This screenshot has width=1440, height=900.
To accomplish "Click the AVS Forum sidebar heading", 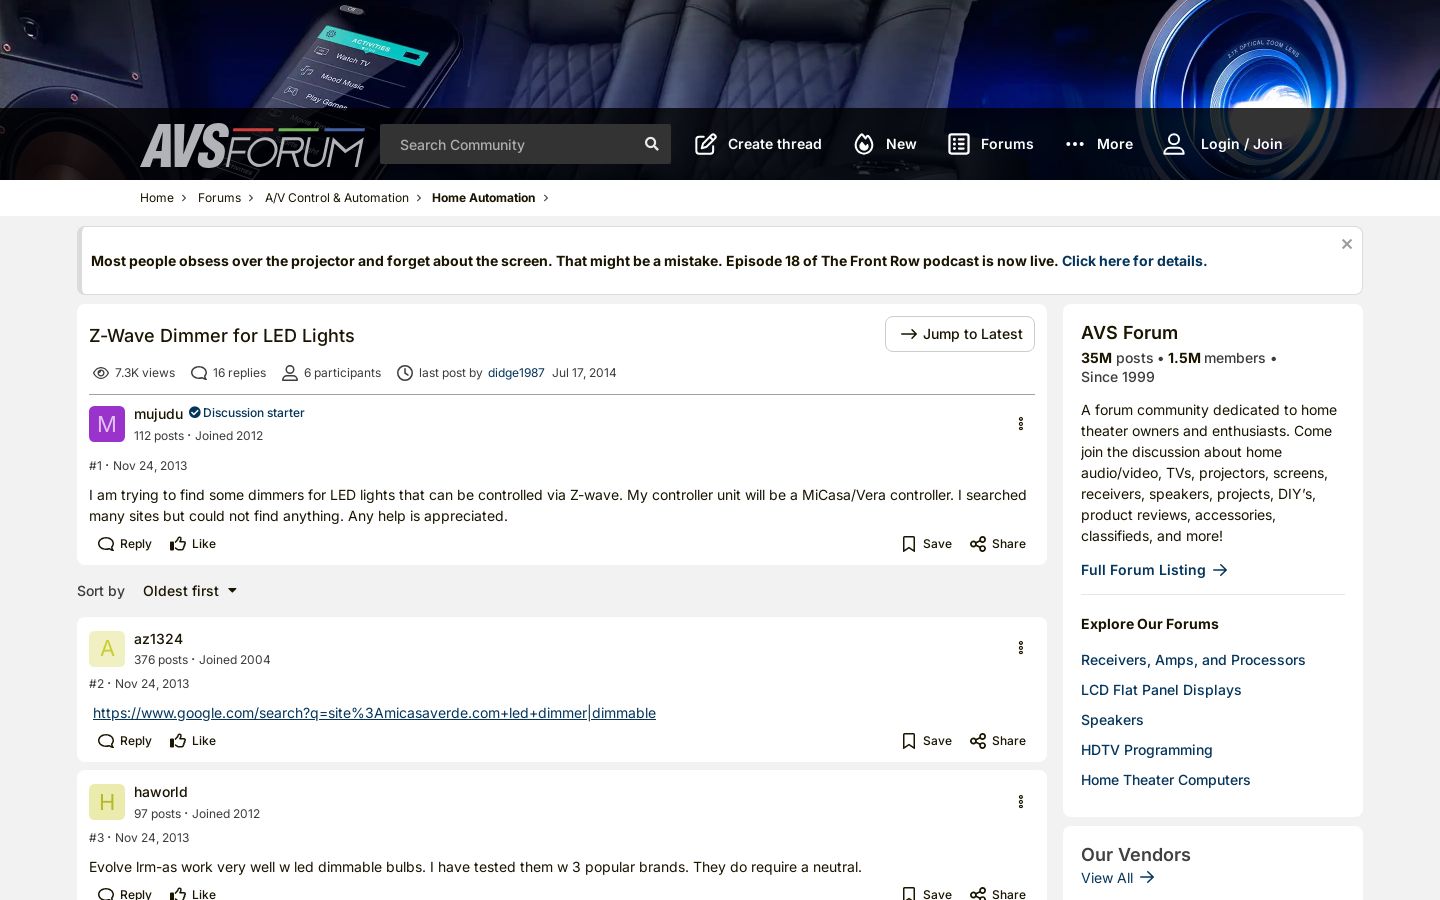I will point(1130,333).
